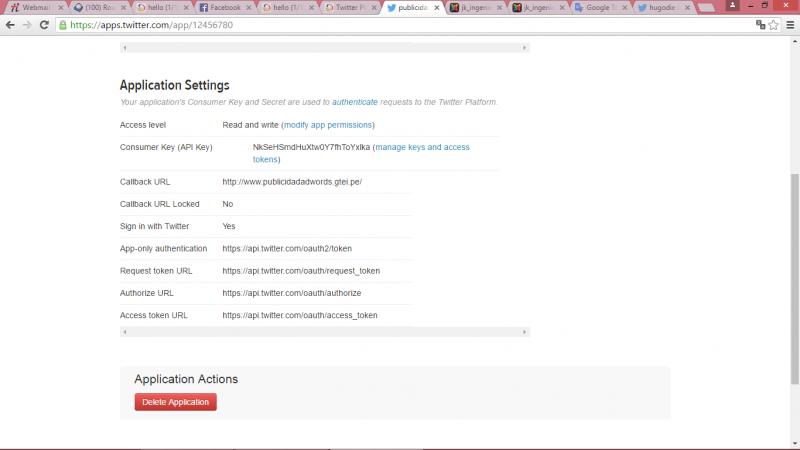
Task: Click the green SSL padlock icon
Action: coord(63,24)
